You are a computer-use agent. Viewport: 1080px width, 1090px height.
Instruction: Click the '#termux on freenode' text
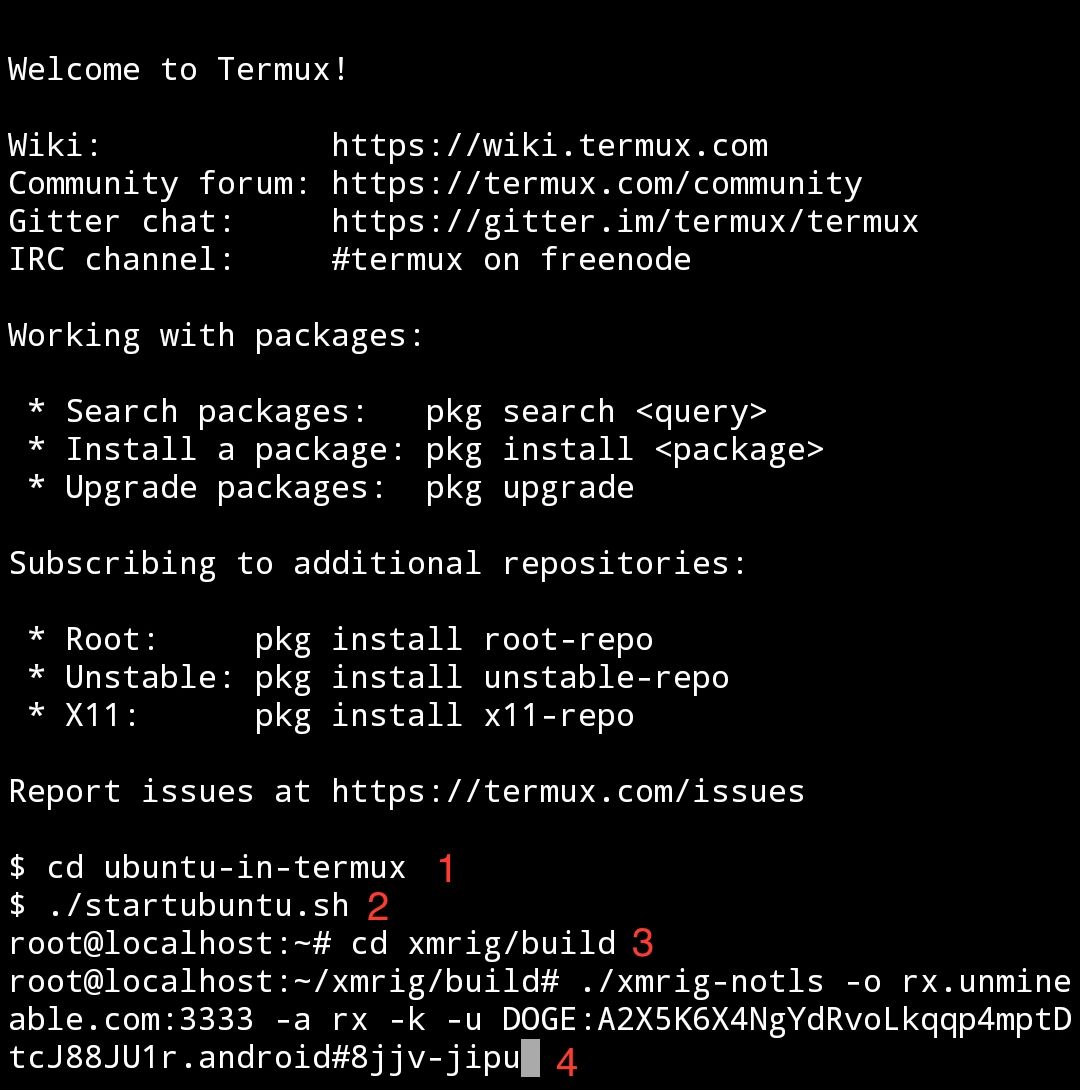pos(512,260)
